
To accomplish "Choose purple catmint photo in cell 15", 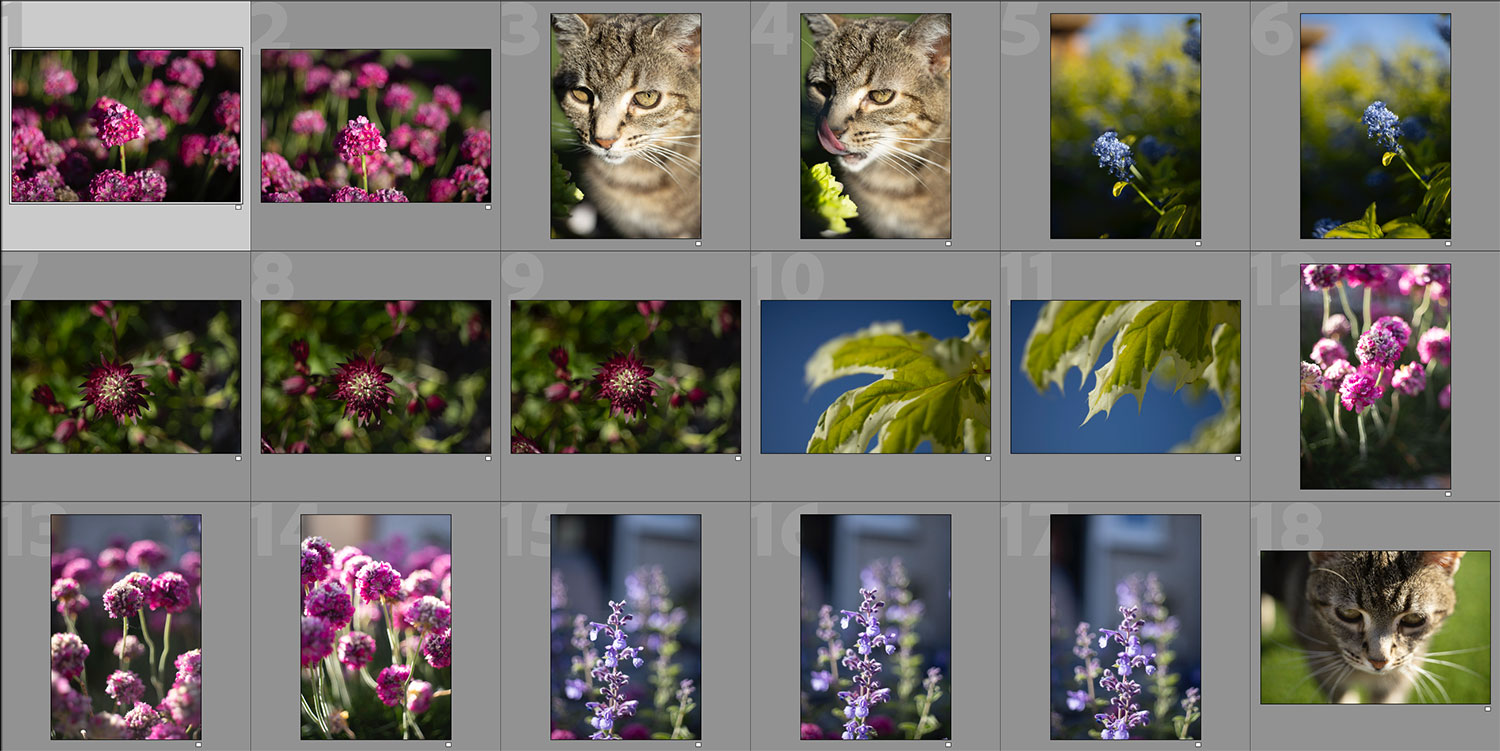I will 626,627.
